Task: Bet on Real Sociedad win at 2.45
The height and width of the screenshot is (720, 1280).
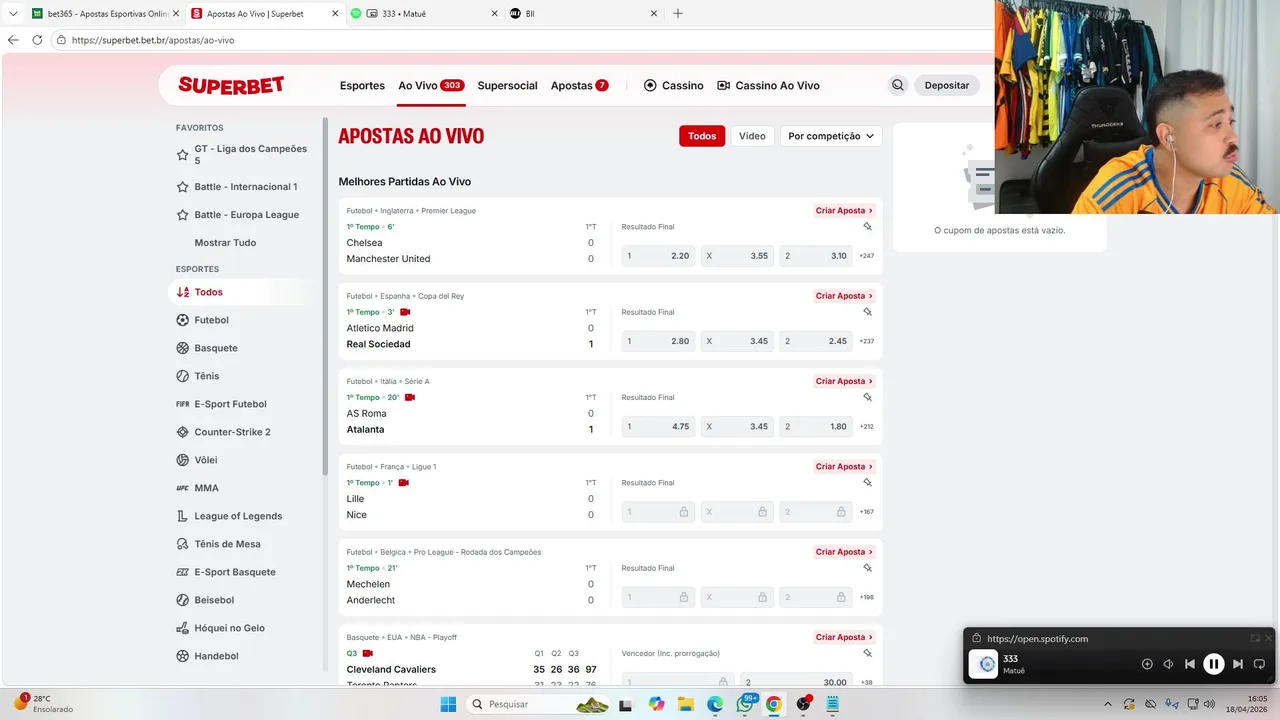Action: pyautogui.click(x=816, y=341)
